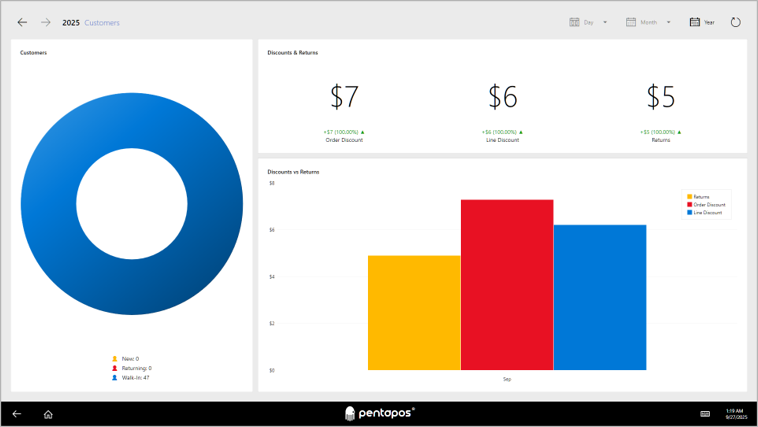Click the taskbar back arrow
Viewport: 758px width, 427px height.
pyautogui.click(x=17, y=414)
